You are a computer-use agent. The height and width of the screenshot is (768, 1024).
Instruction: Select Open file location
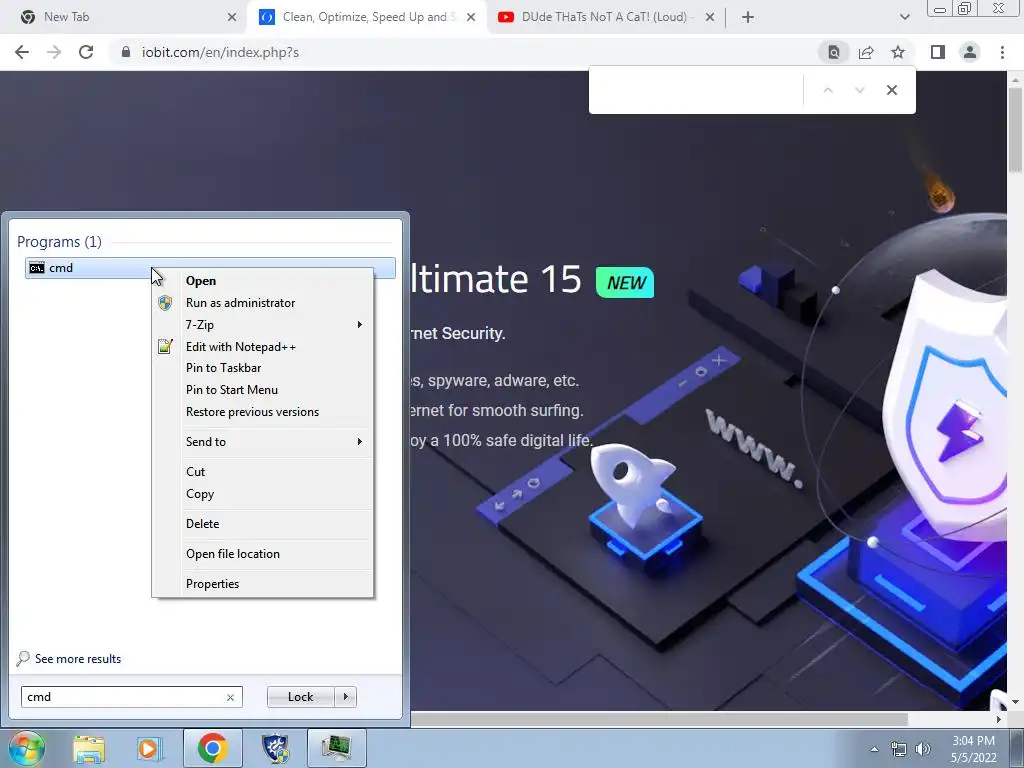coord(232,554)
